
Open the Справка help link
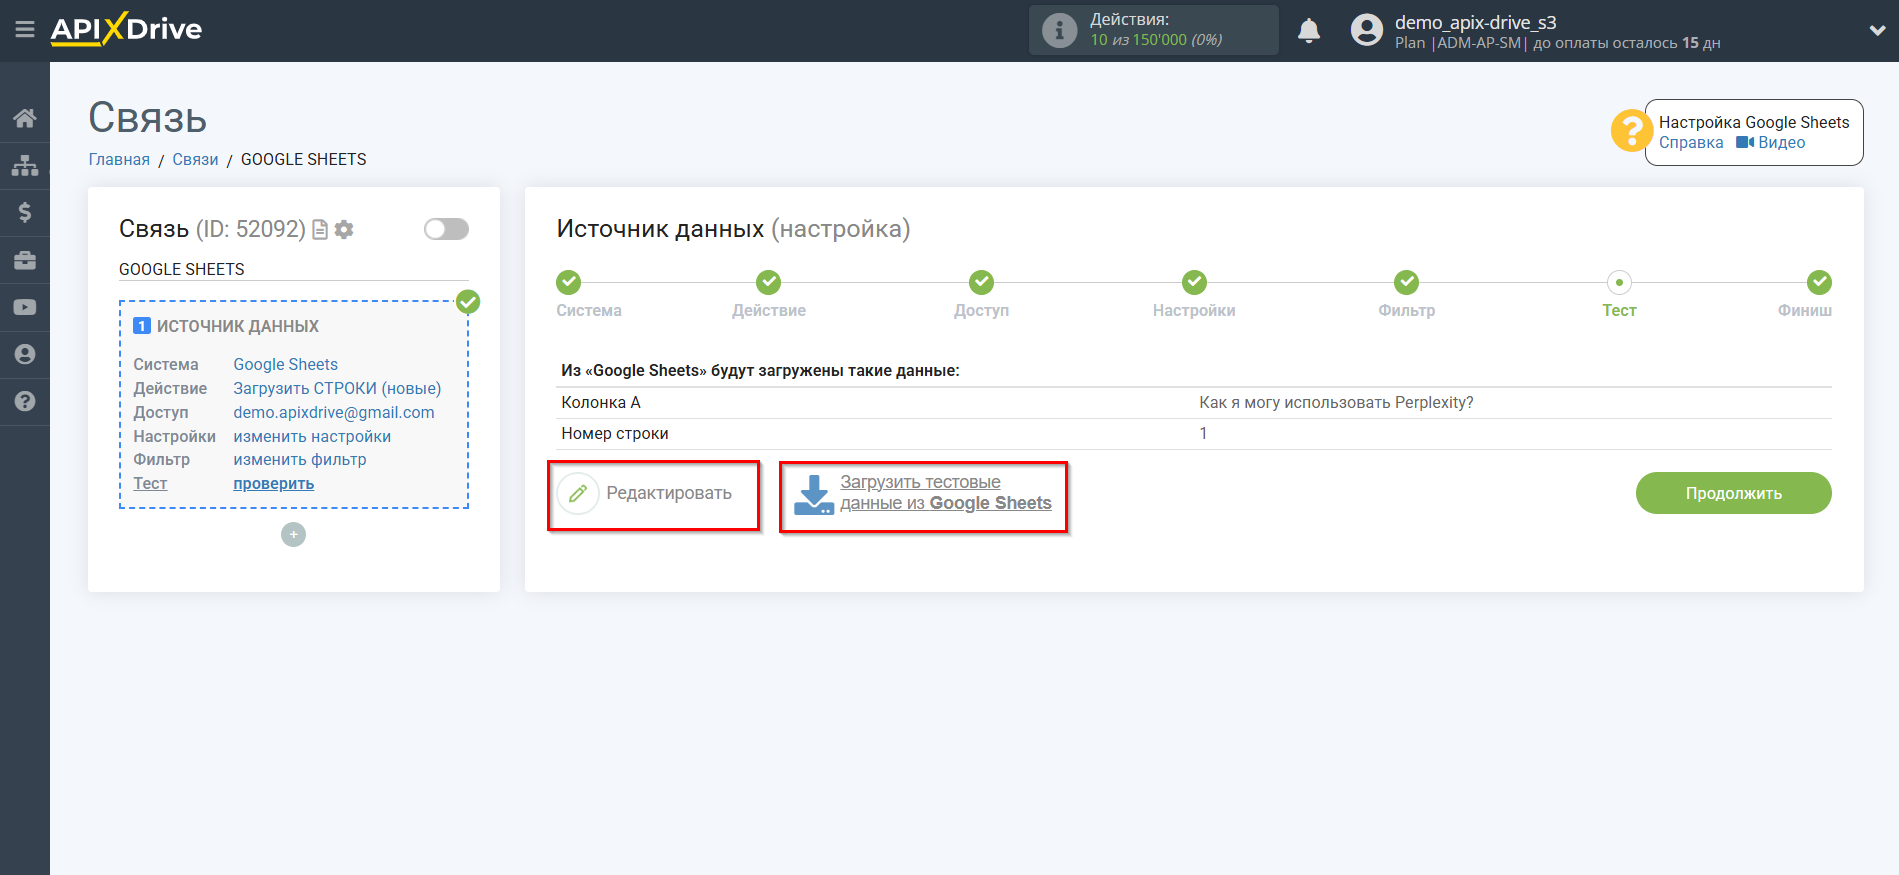coord(1691,143)
